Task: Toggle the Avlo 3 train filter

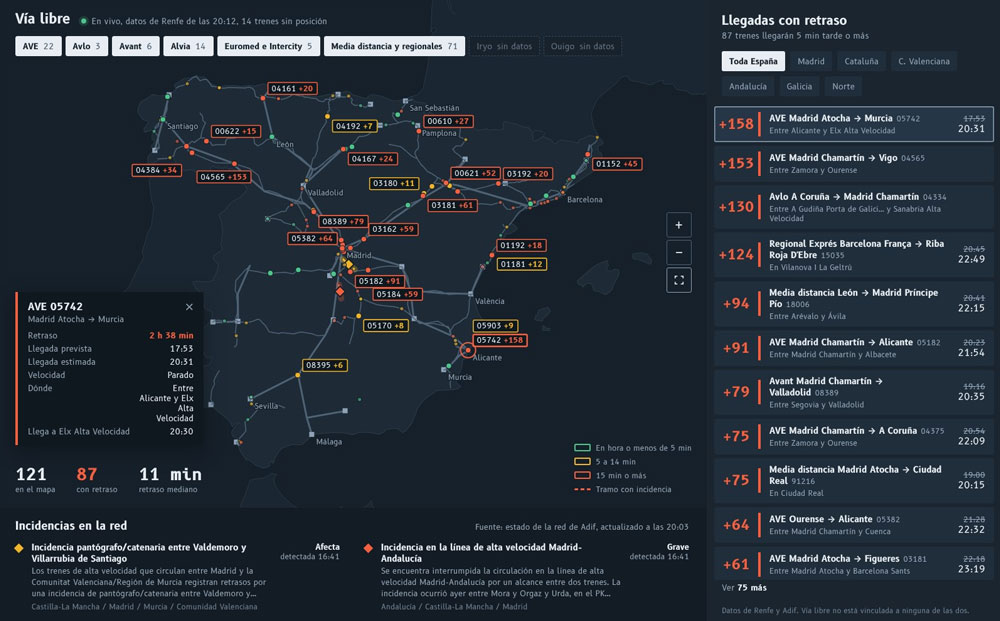Action: [87, 46]
